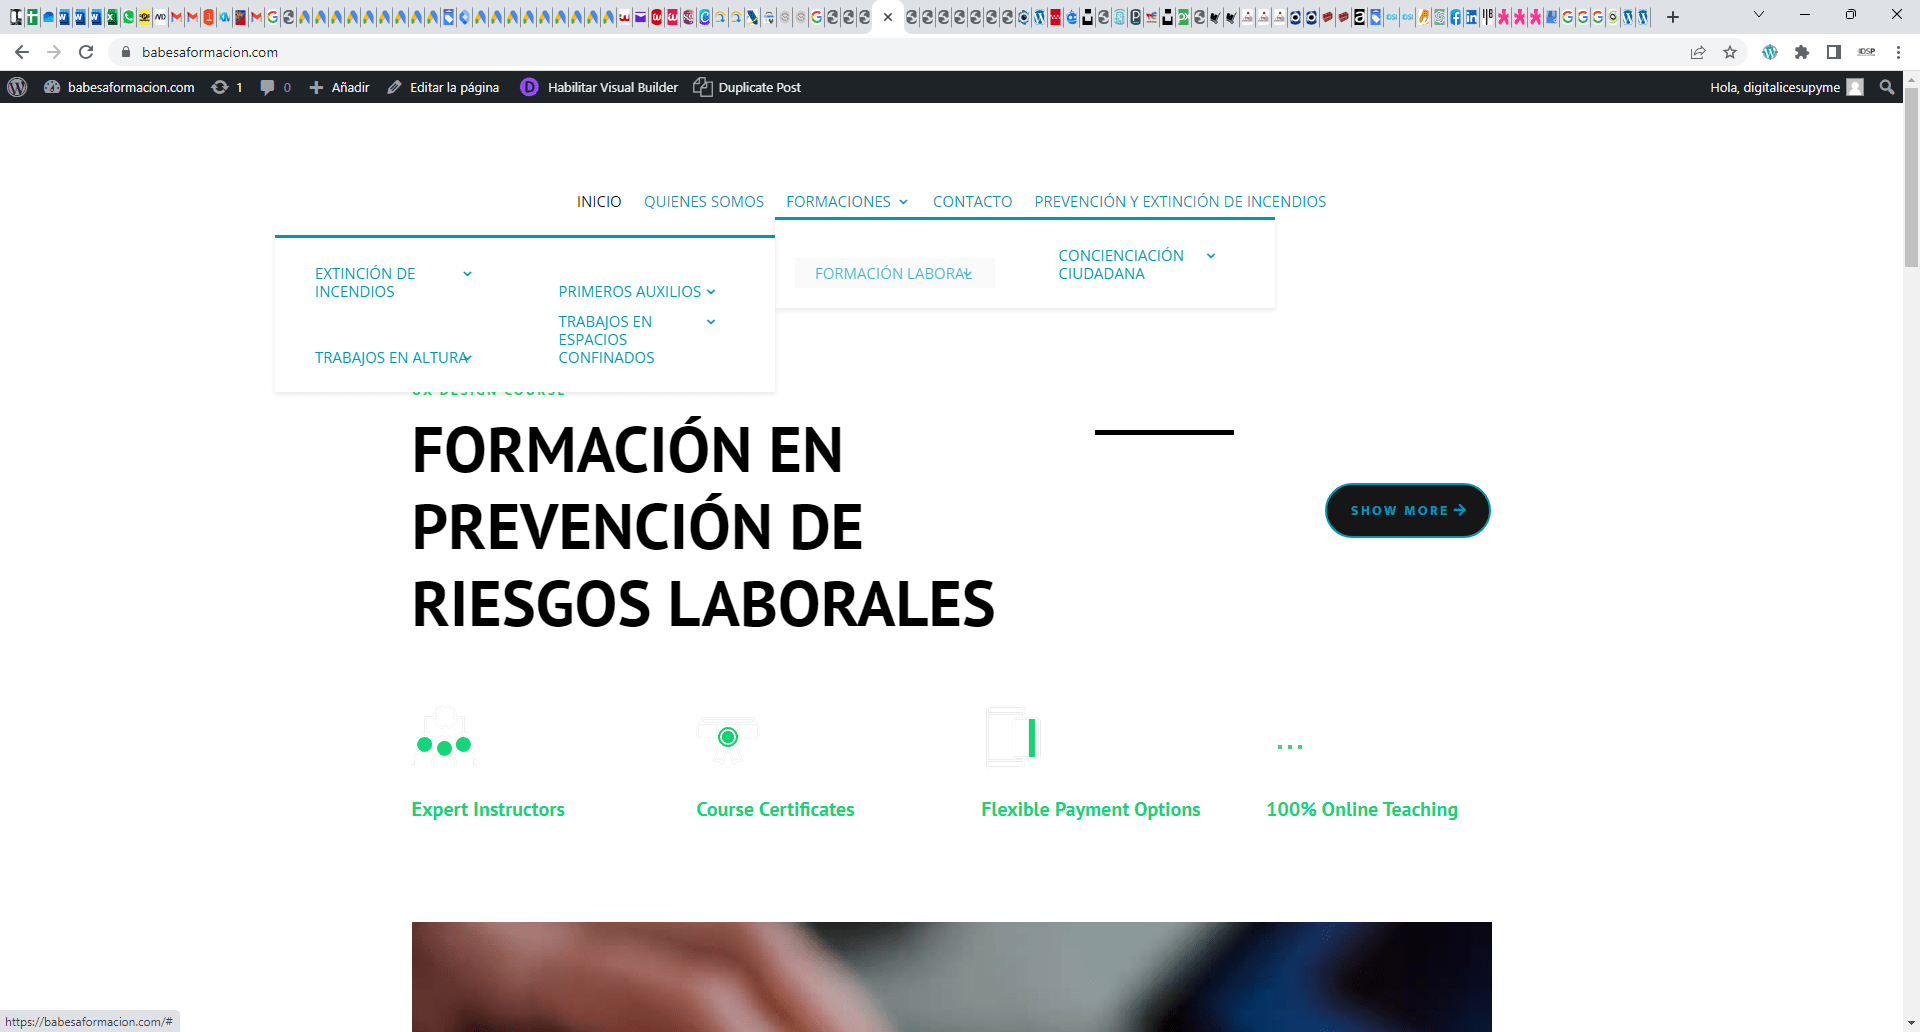Click the 100% Online Teaching icon
Viewport: 1920px width, 1032px height.
[1290, 746]
